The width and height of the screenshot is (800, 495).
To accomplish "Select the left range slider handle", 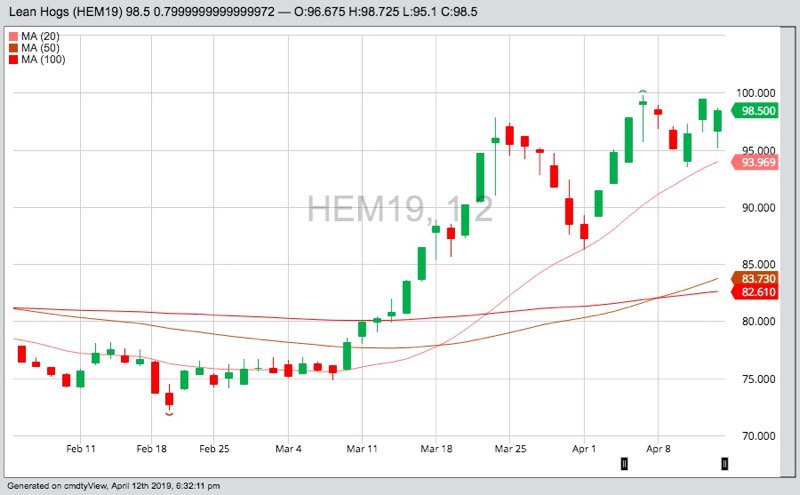I will 623,463.
